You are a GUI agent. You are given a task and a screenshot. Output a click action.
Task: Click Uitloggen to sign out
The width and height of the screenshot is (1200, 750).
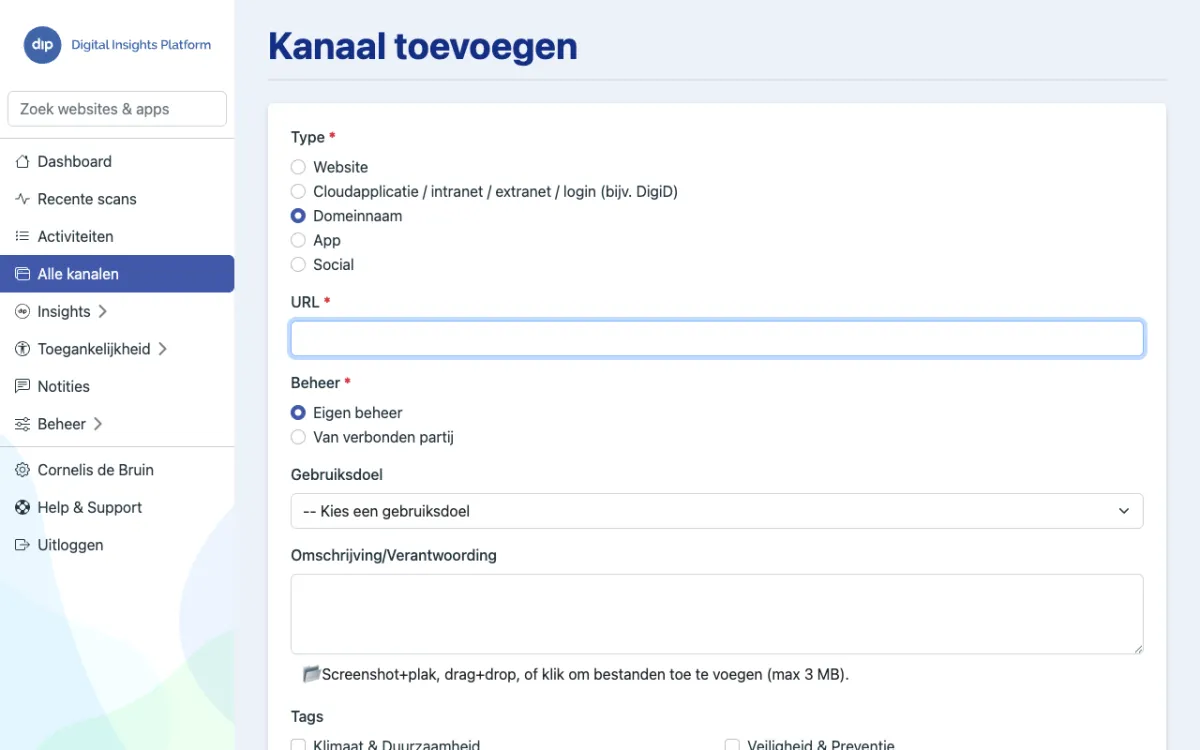[117, 545]
